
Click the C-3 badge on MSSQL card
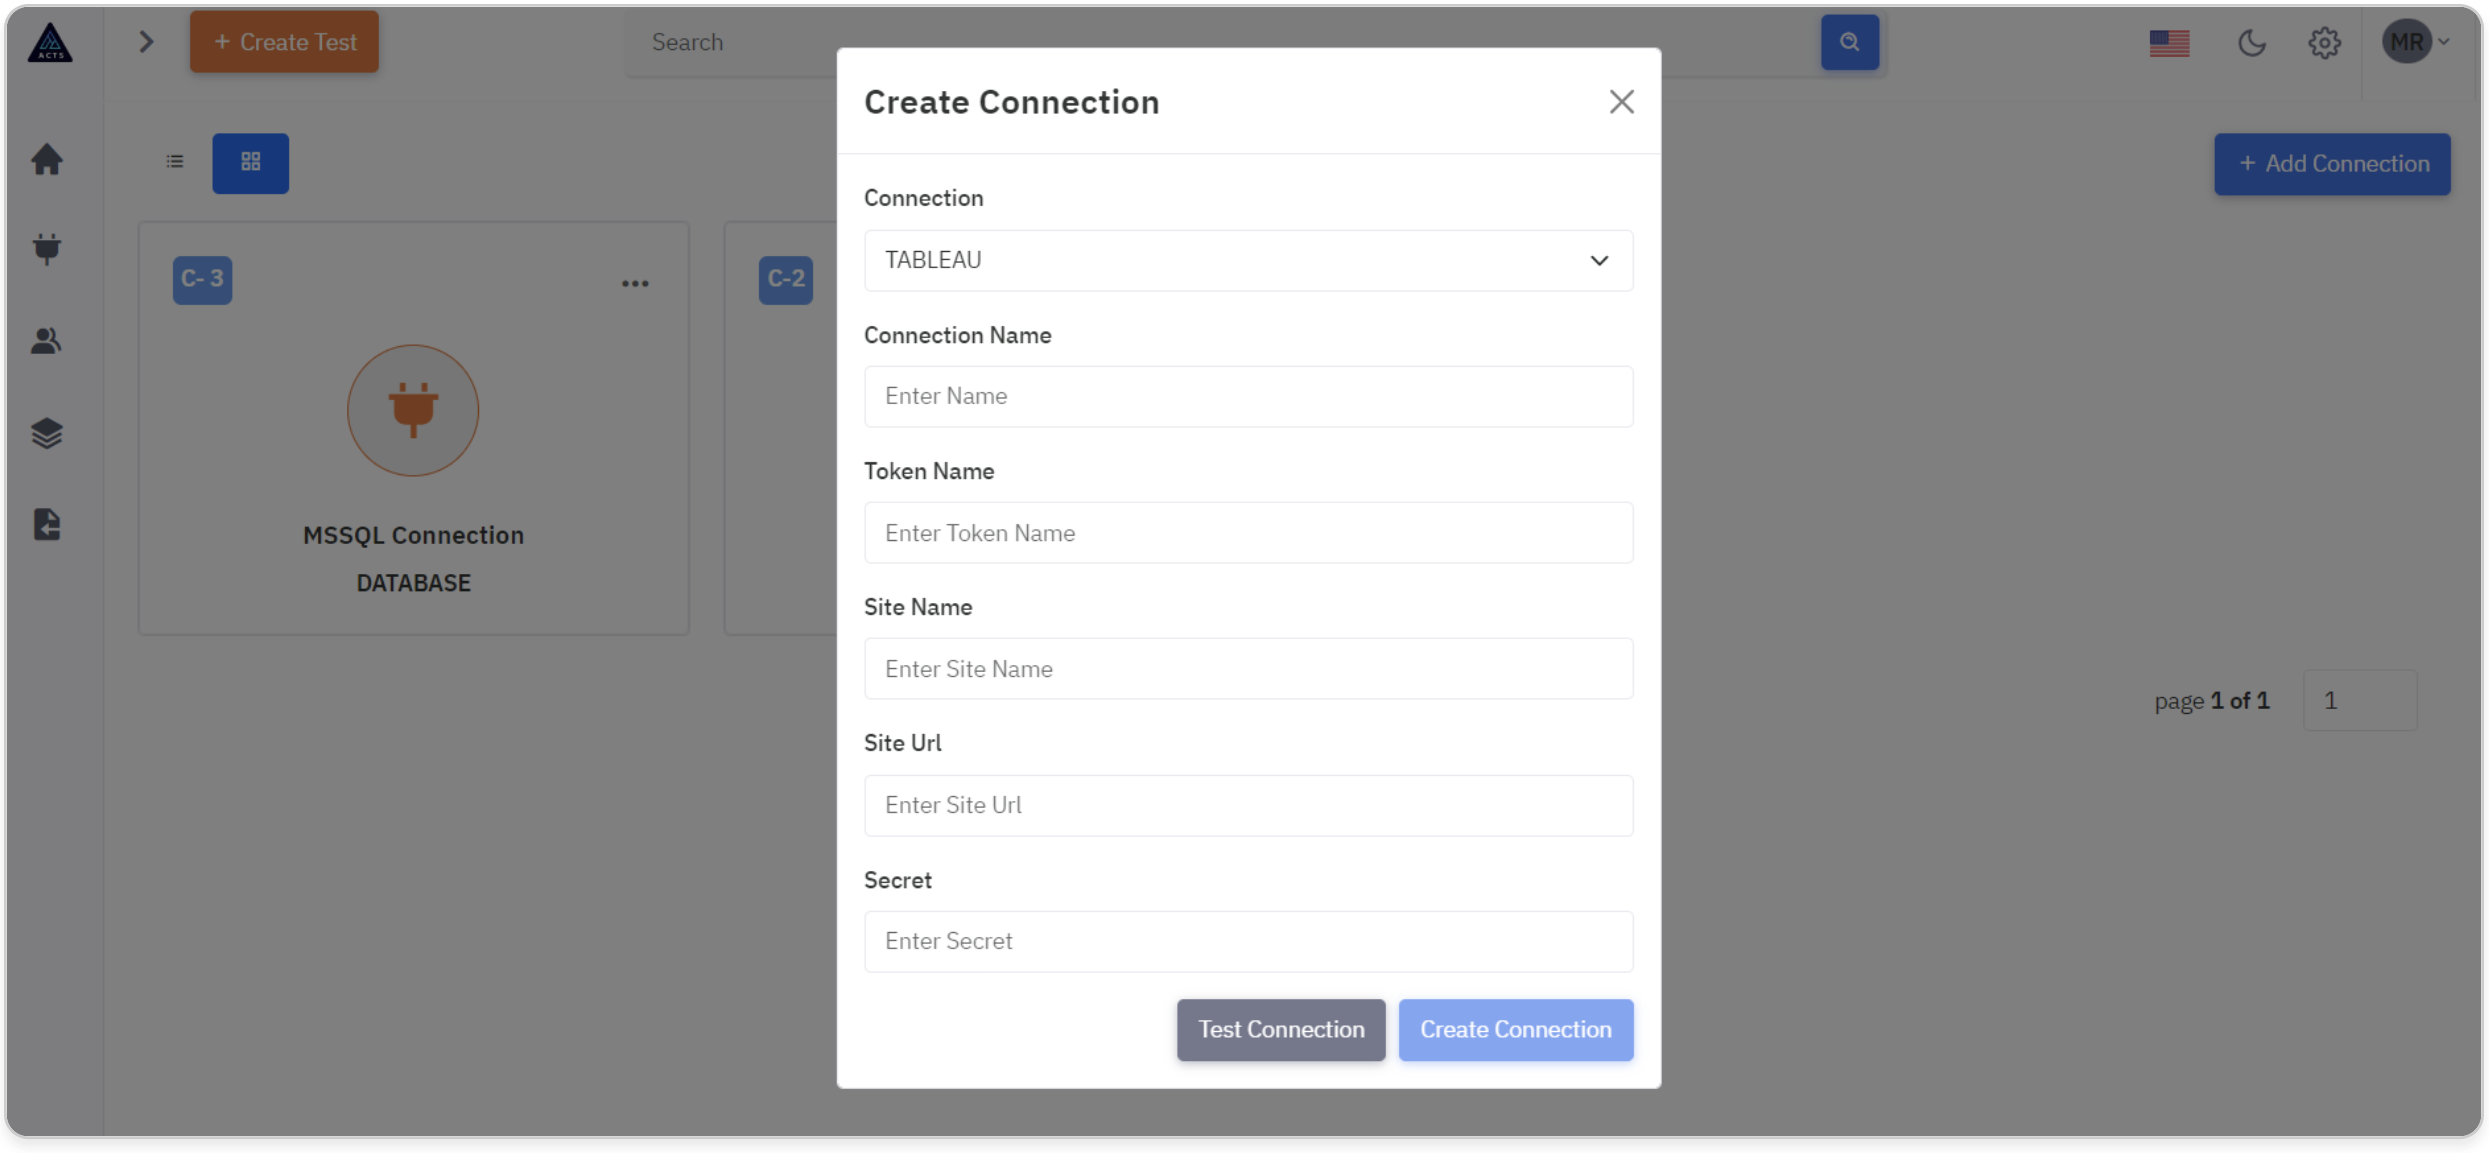(x=202, y=279)
